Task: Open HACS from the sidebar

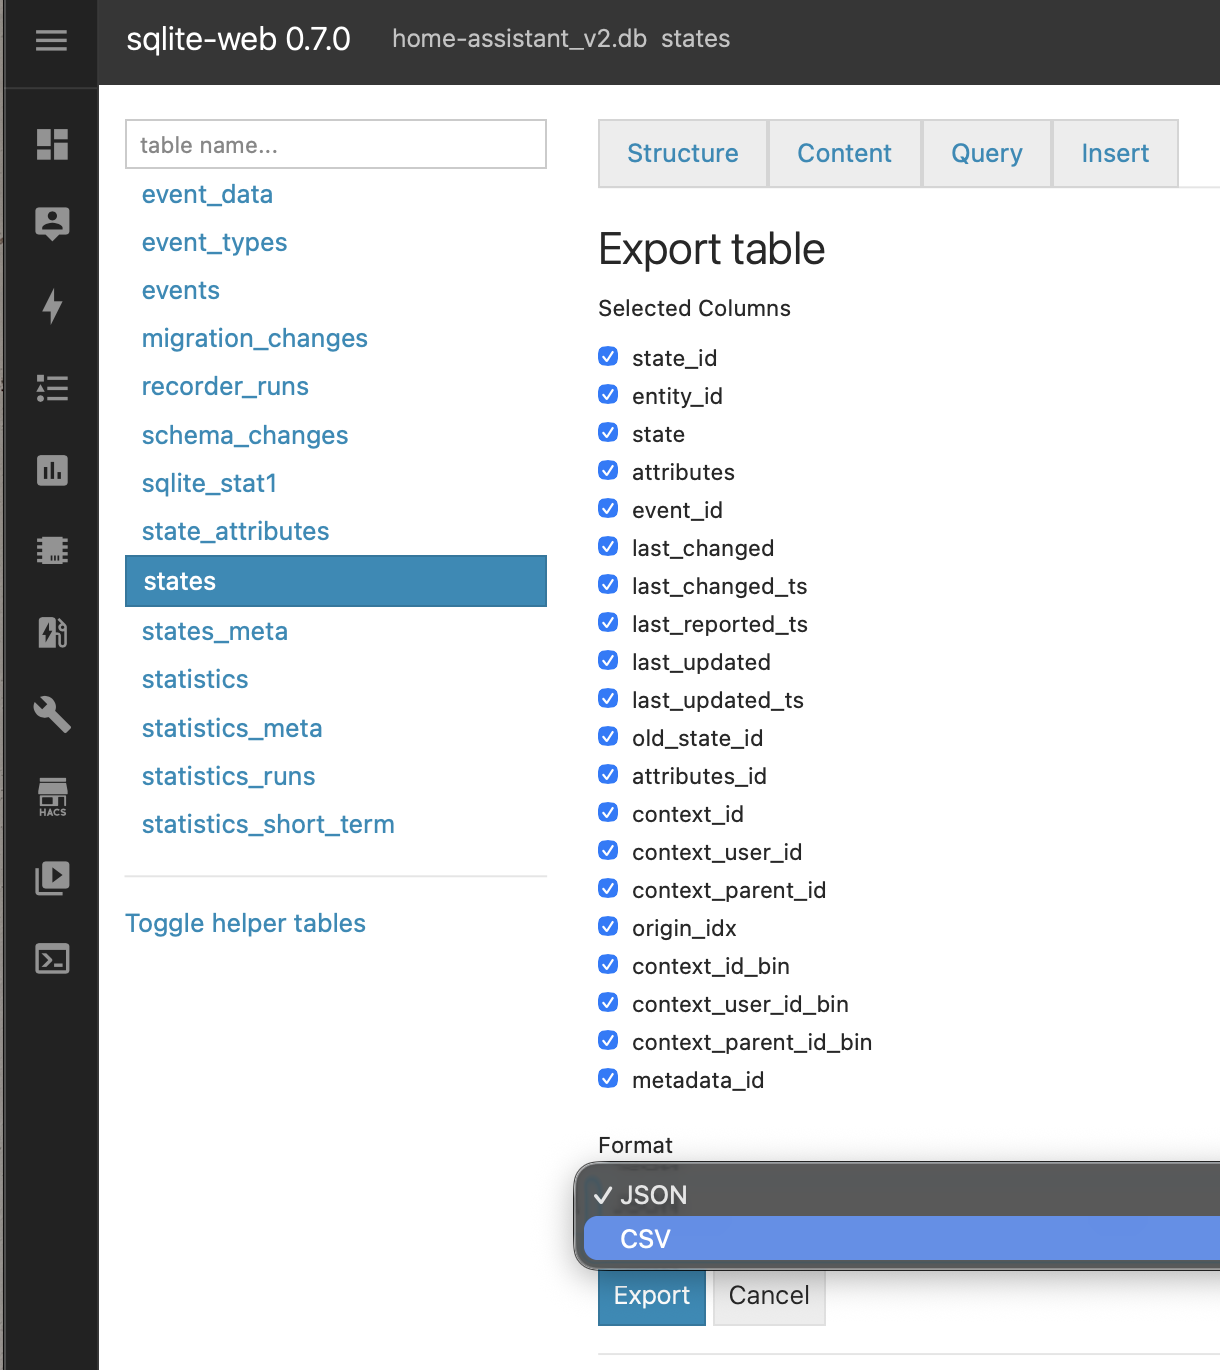Action: [x=52, y=797]
